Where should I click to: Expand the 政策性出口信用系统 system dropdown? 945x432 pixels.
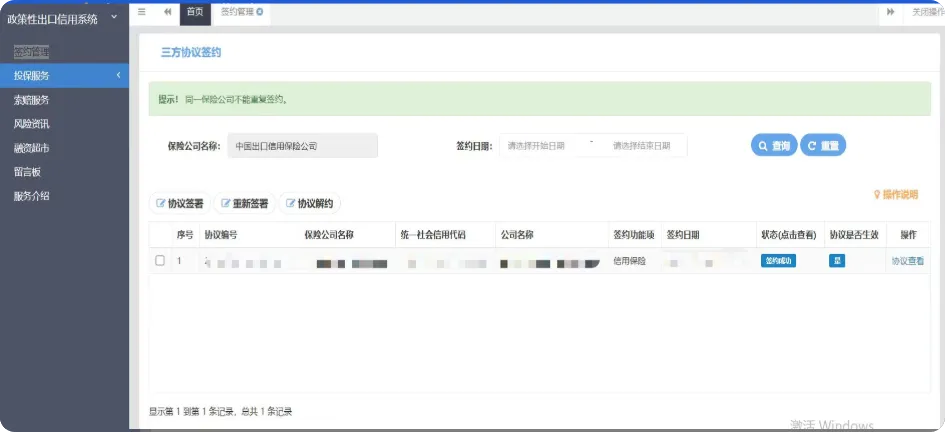click(x=114, y=17)
